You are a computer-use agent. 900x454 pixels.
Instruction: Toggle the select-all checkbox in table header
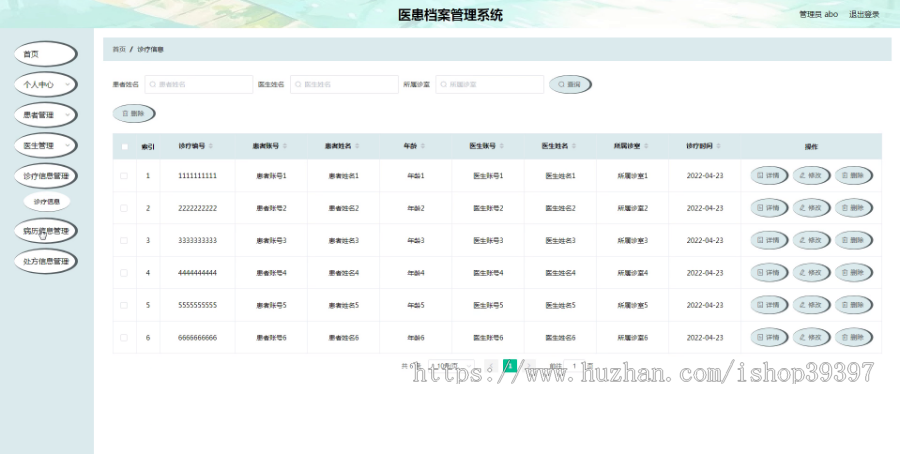(x=125, y=146)
